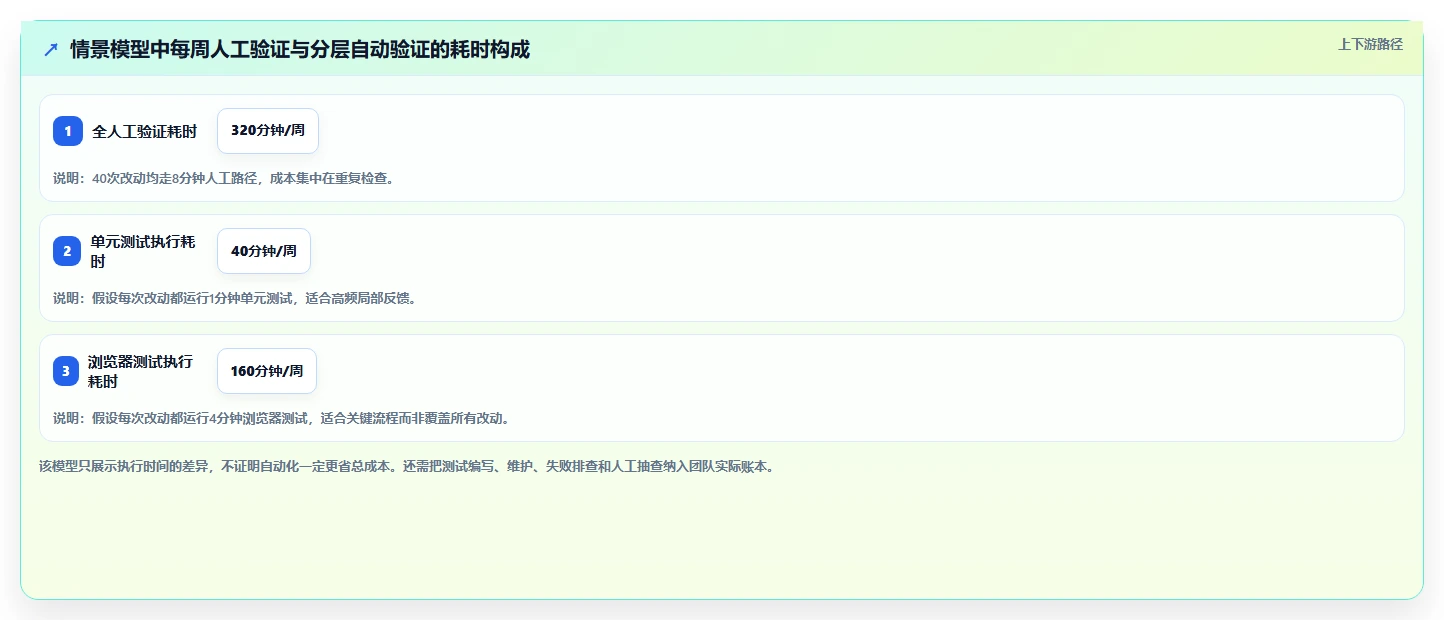Viewport: 1444px width, 620px height.
Task: Click the footer disclaimer starting 该模型只展示执行时间的差异
Action: click(407, 466)
